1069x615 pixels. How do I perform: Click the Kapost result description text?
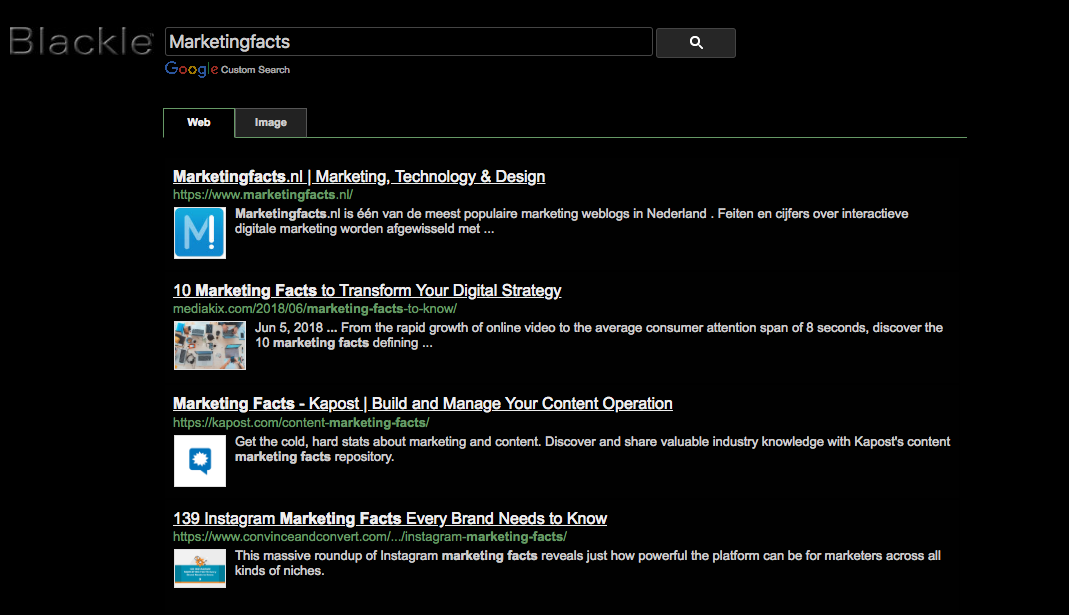[x=592, y=449]
